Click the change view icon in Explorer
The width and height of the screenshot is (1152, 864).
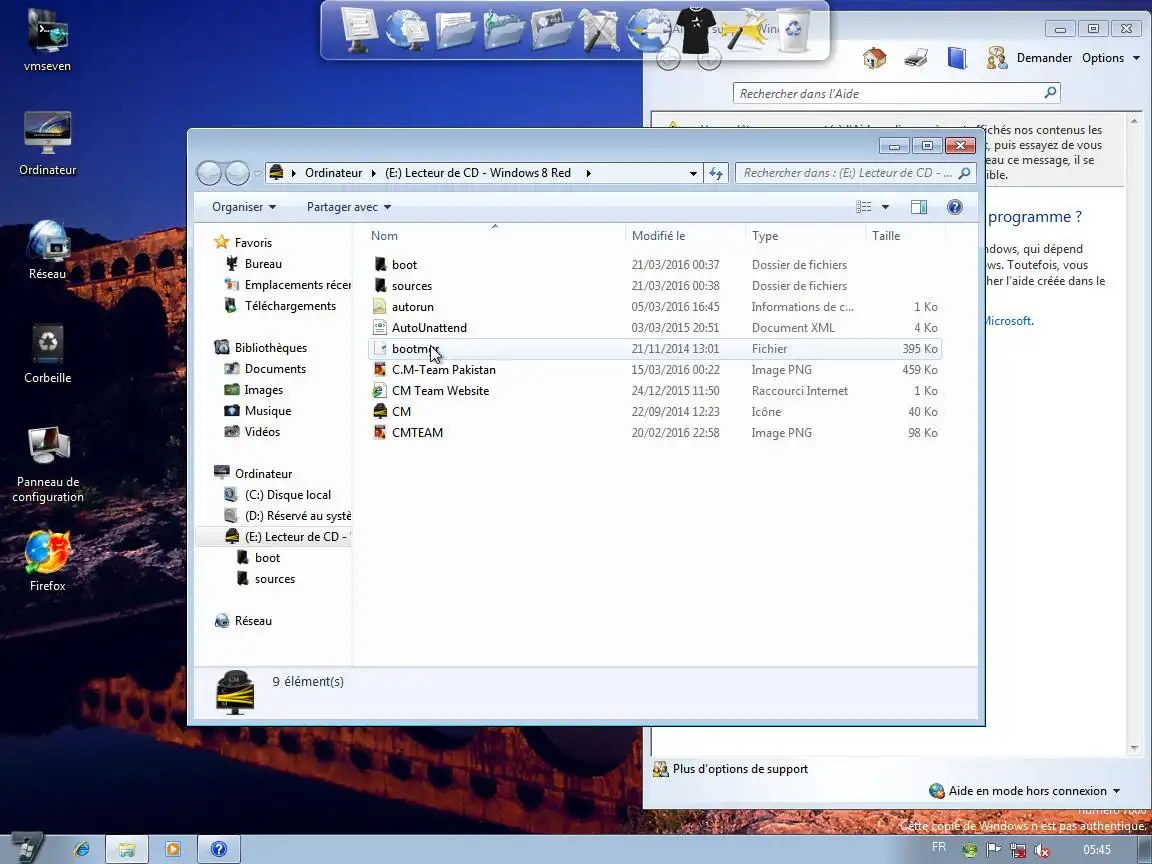click(x=864, y=207)
